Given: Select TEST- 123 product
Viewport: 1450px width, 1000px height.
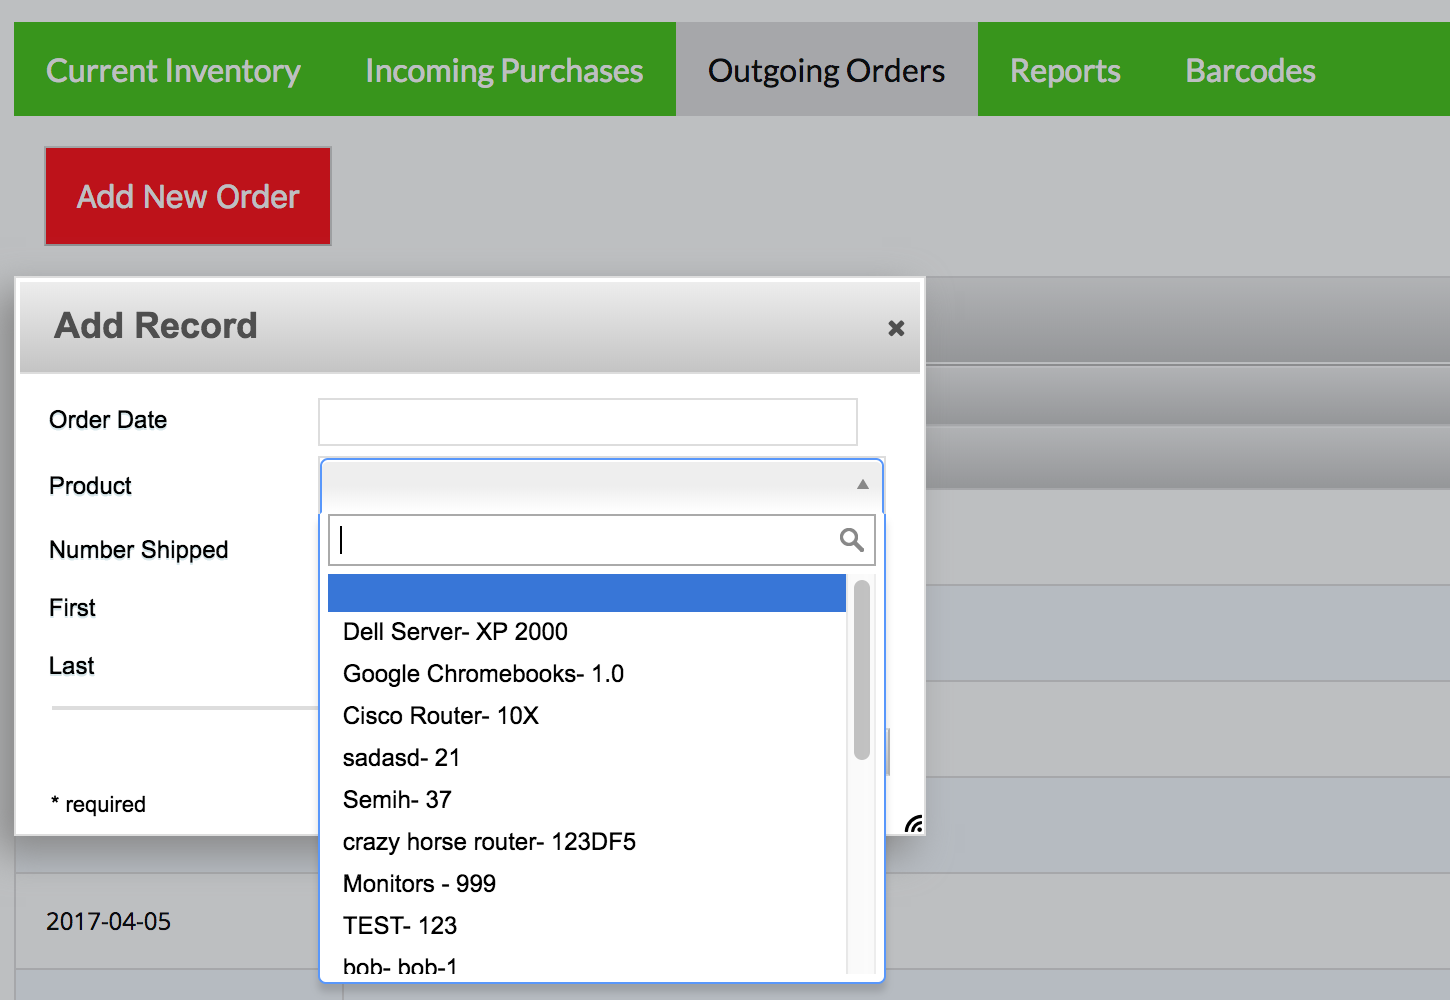Looking at the screenshot, I should point(587,926).
